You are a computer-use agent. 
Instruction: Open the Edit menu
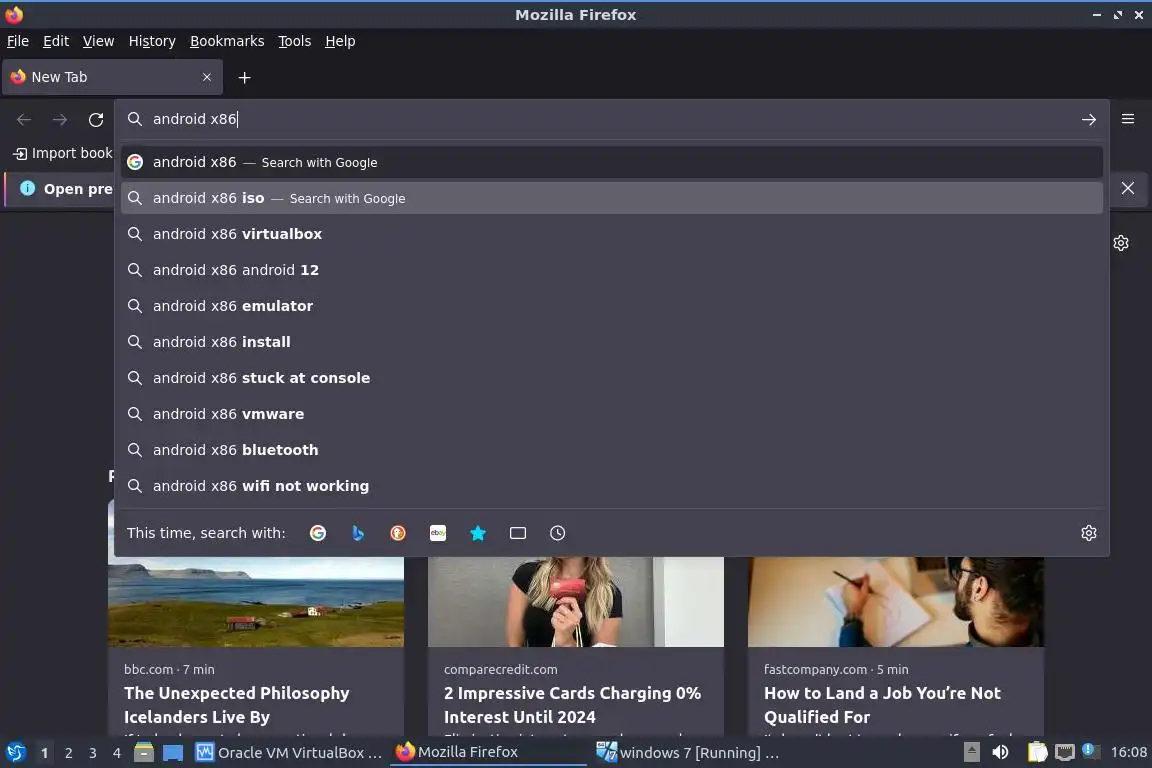[56, 41]
